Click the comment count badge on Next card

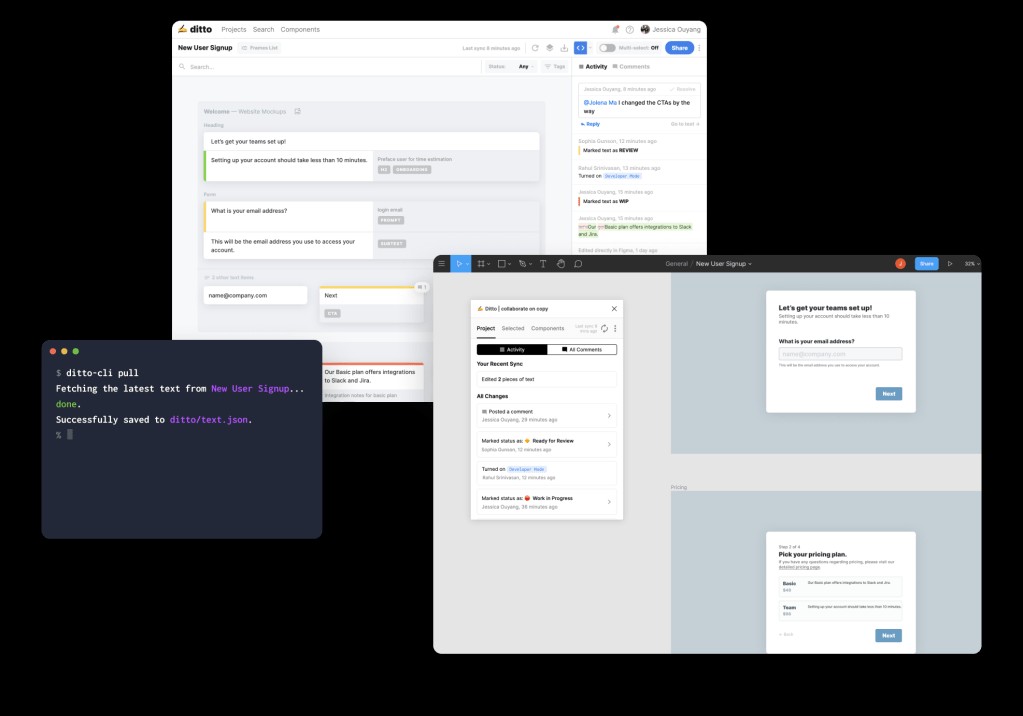click(421, 287)
